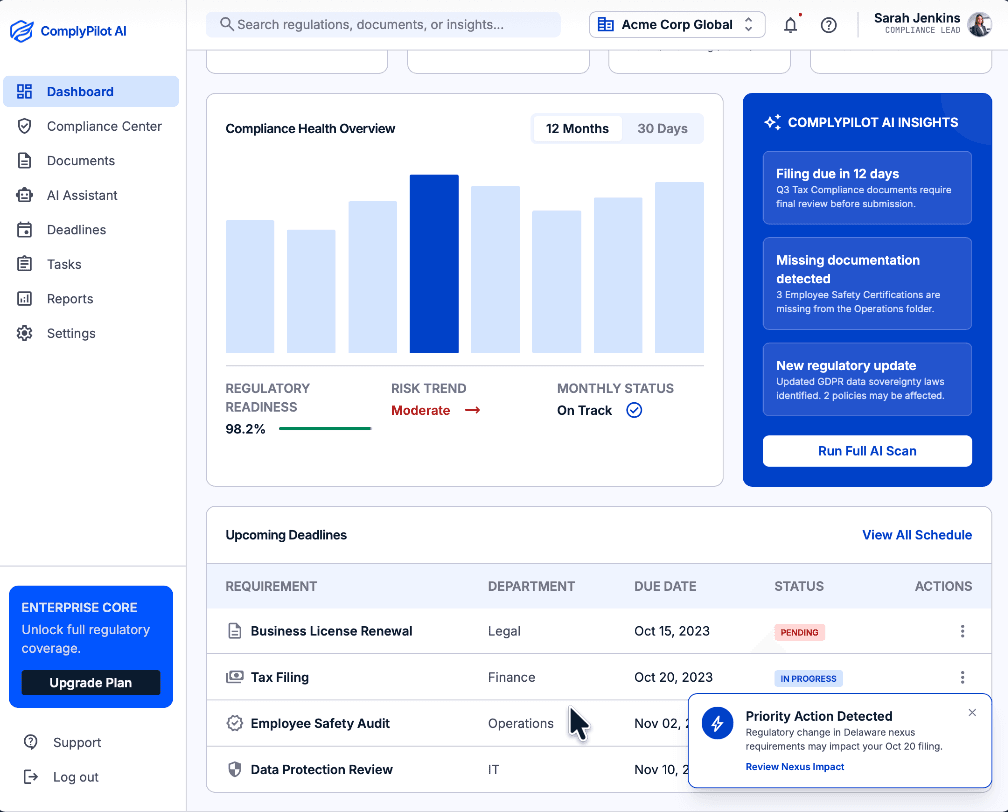Click the Reports chart icon

point(24,299)
